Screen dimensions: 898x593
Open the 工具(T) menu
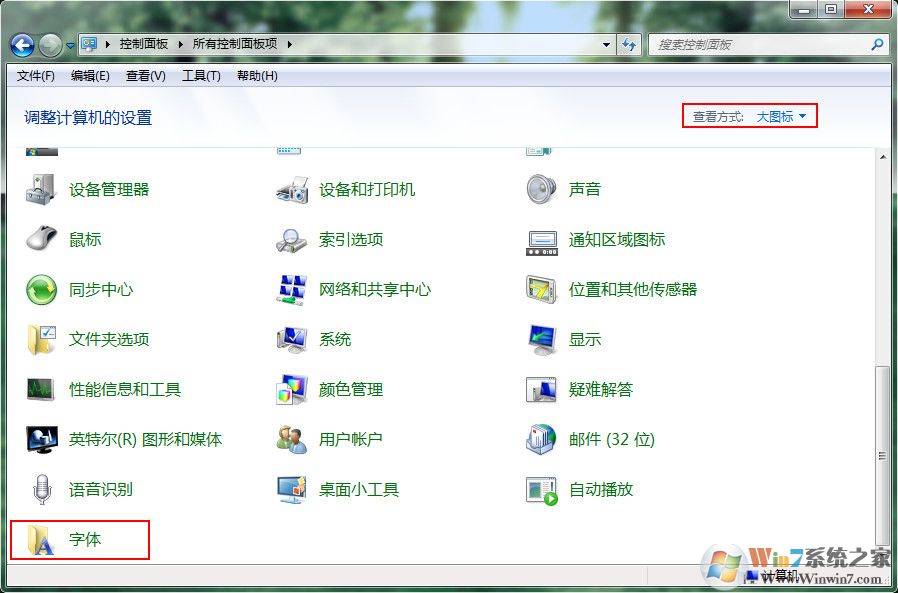201,76
